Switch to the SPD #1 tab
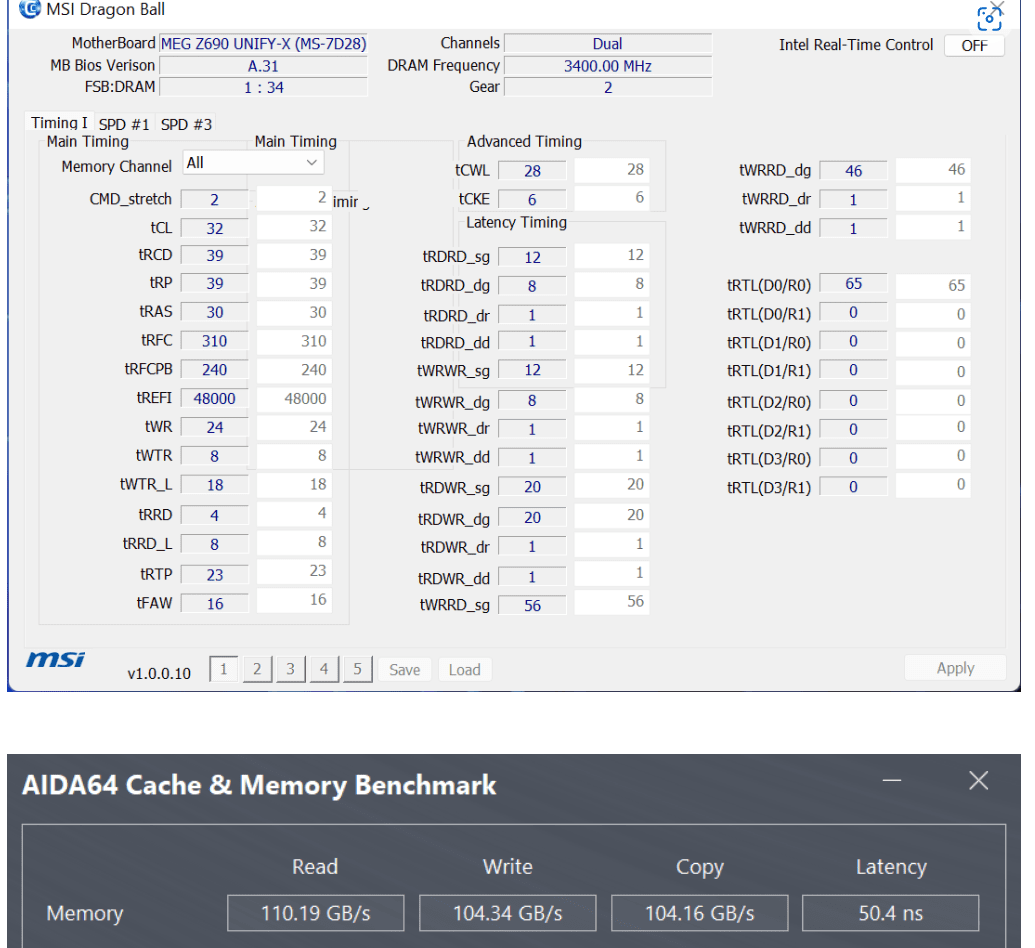The height and width of the screenshot is (948, 1035). pyautogui.click(x=124, y=124)
